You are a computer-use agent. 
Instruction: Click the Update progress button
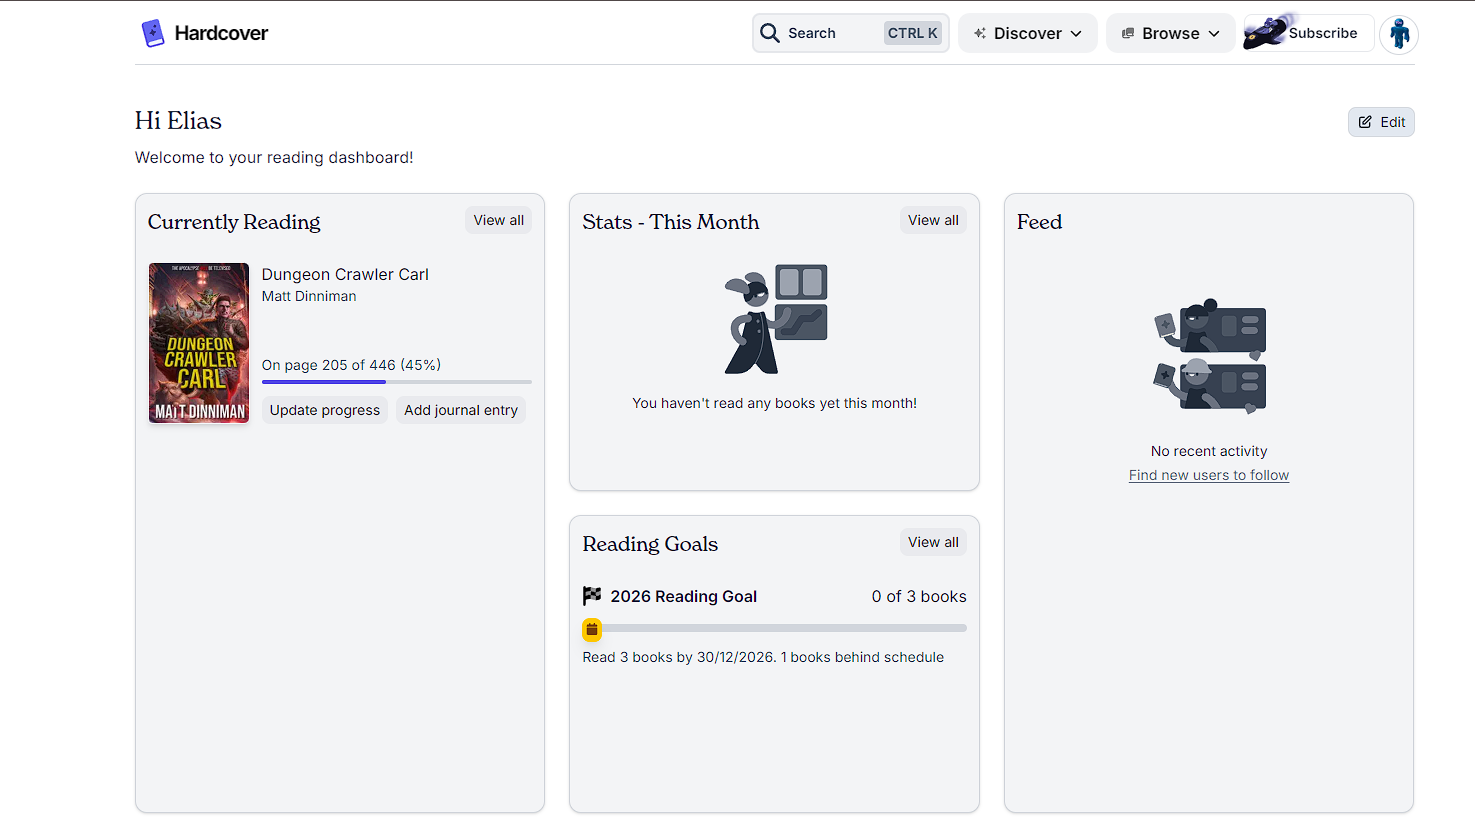pos(325,410)
